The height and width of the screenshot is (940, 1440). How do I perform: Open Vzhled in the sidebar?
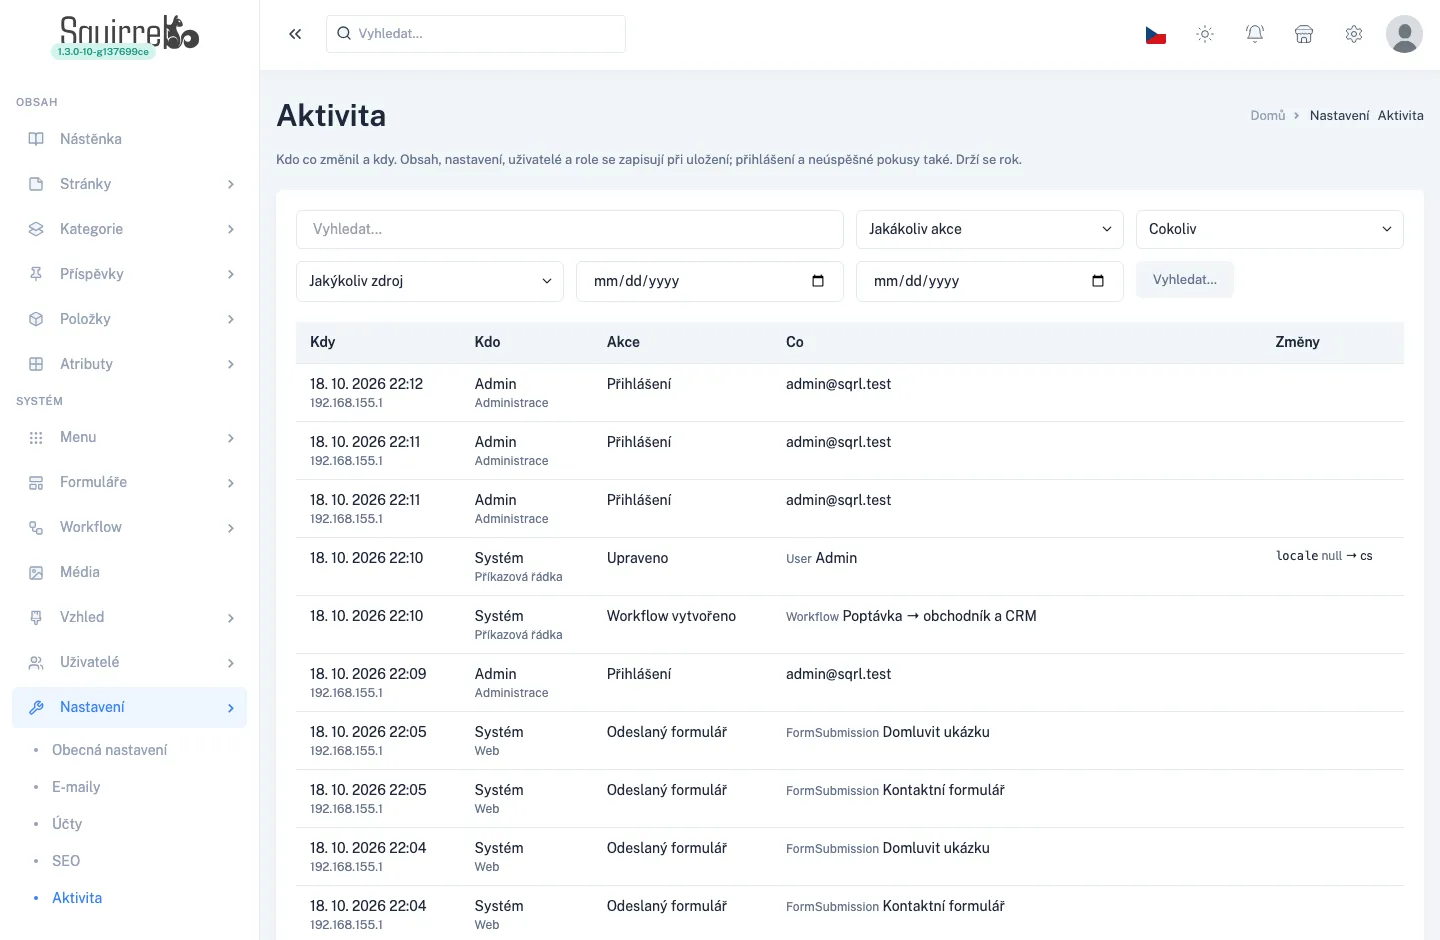pos(130,617)
